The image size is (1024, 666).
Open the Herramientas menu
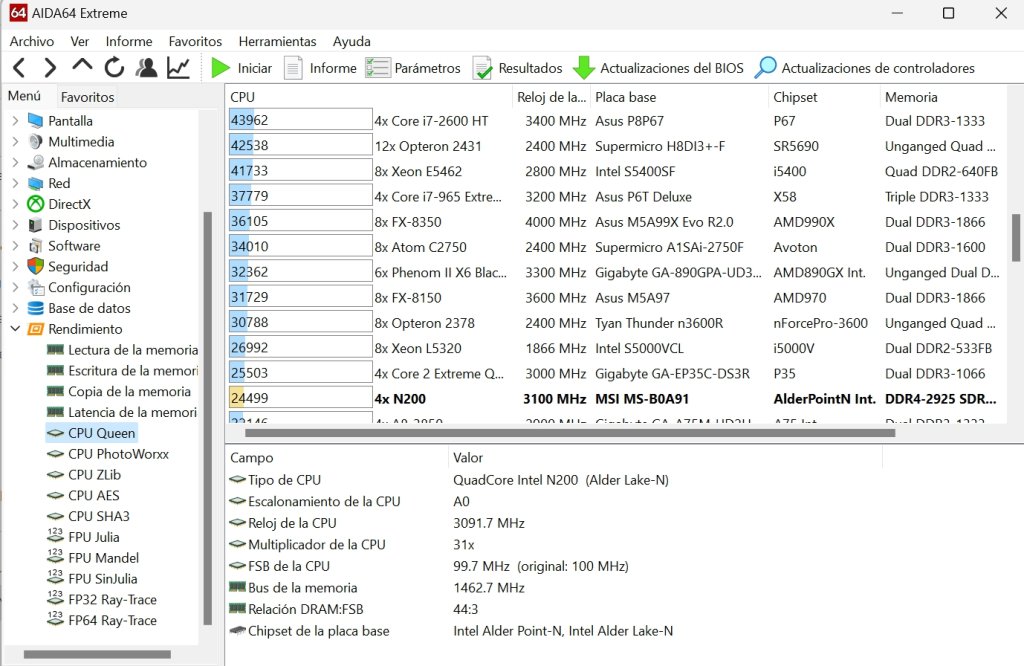pos(277,41)
